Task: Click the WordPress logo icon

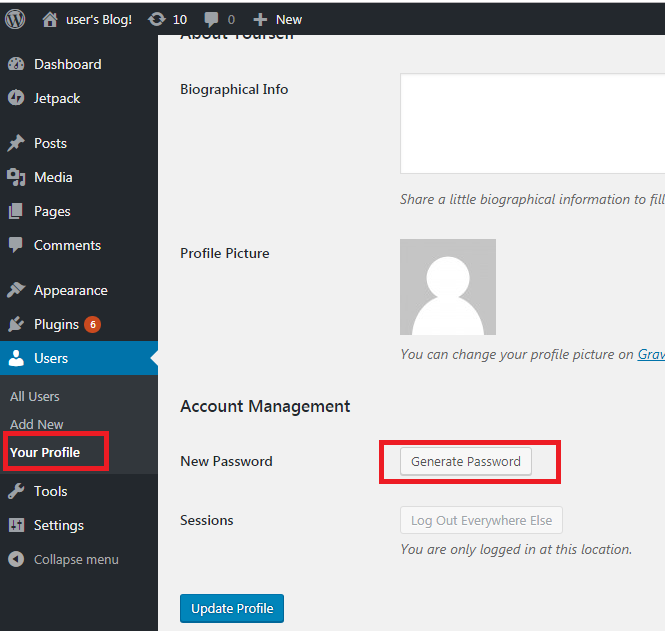Action: click(x=15, y=20)
